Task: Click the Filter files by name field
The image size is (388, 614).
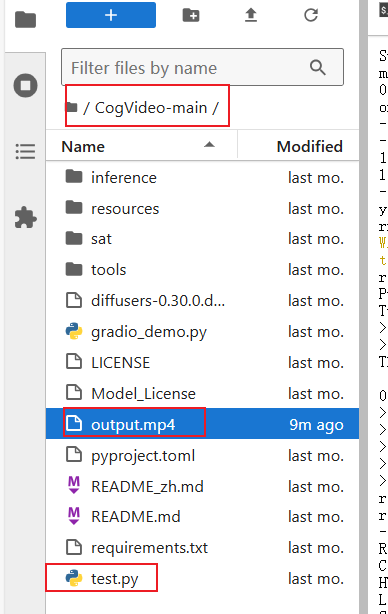Action: (x=202, y=67)
